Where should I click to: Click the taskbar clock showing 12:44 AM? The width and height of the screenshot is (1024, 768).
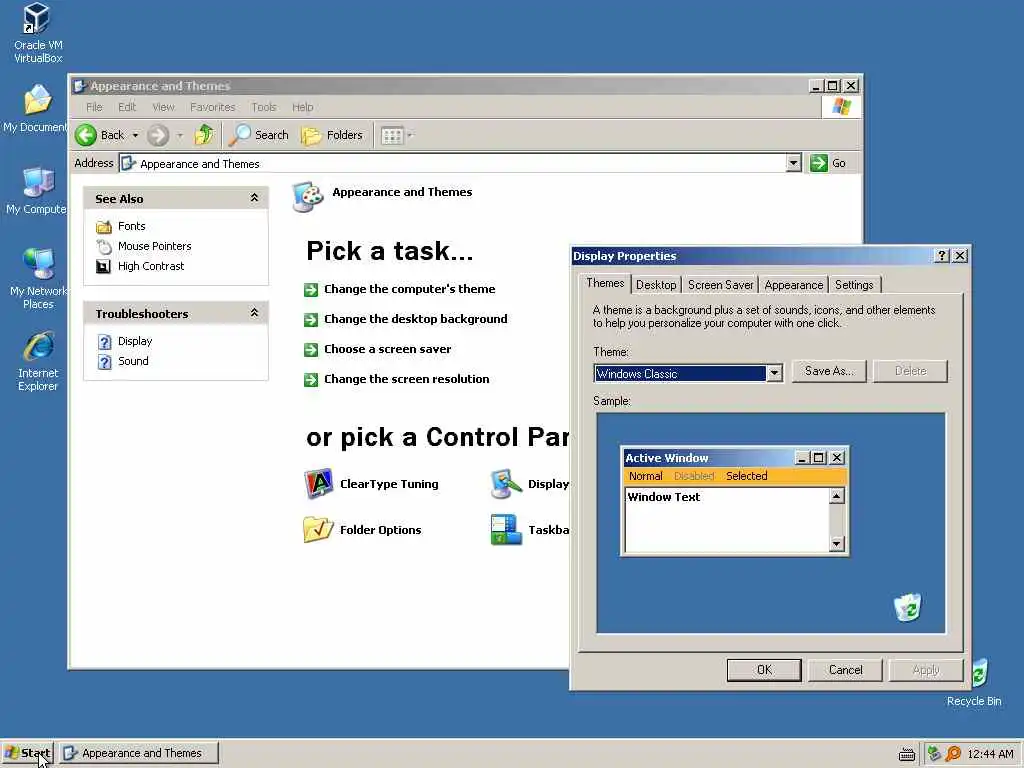point(990,754)
